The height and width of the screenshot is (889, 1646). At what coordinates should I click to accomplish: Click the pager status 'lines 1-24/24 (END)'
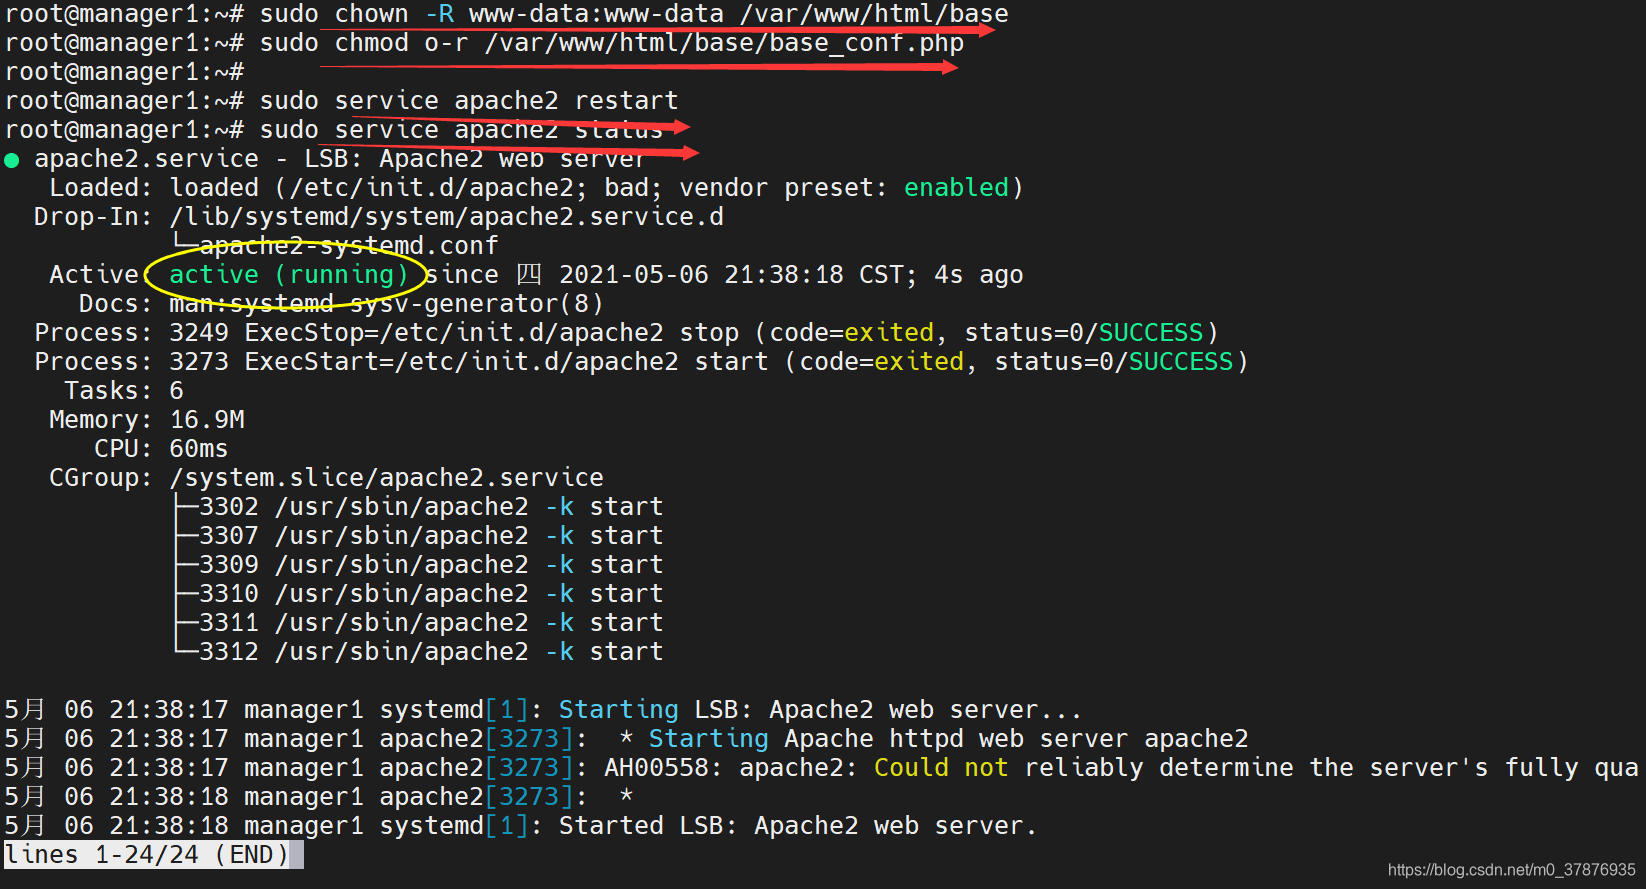coord(146,855)
